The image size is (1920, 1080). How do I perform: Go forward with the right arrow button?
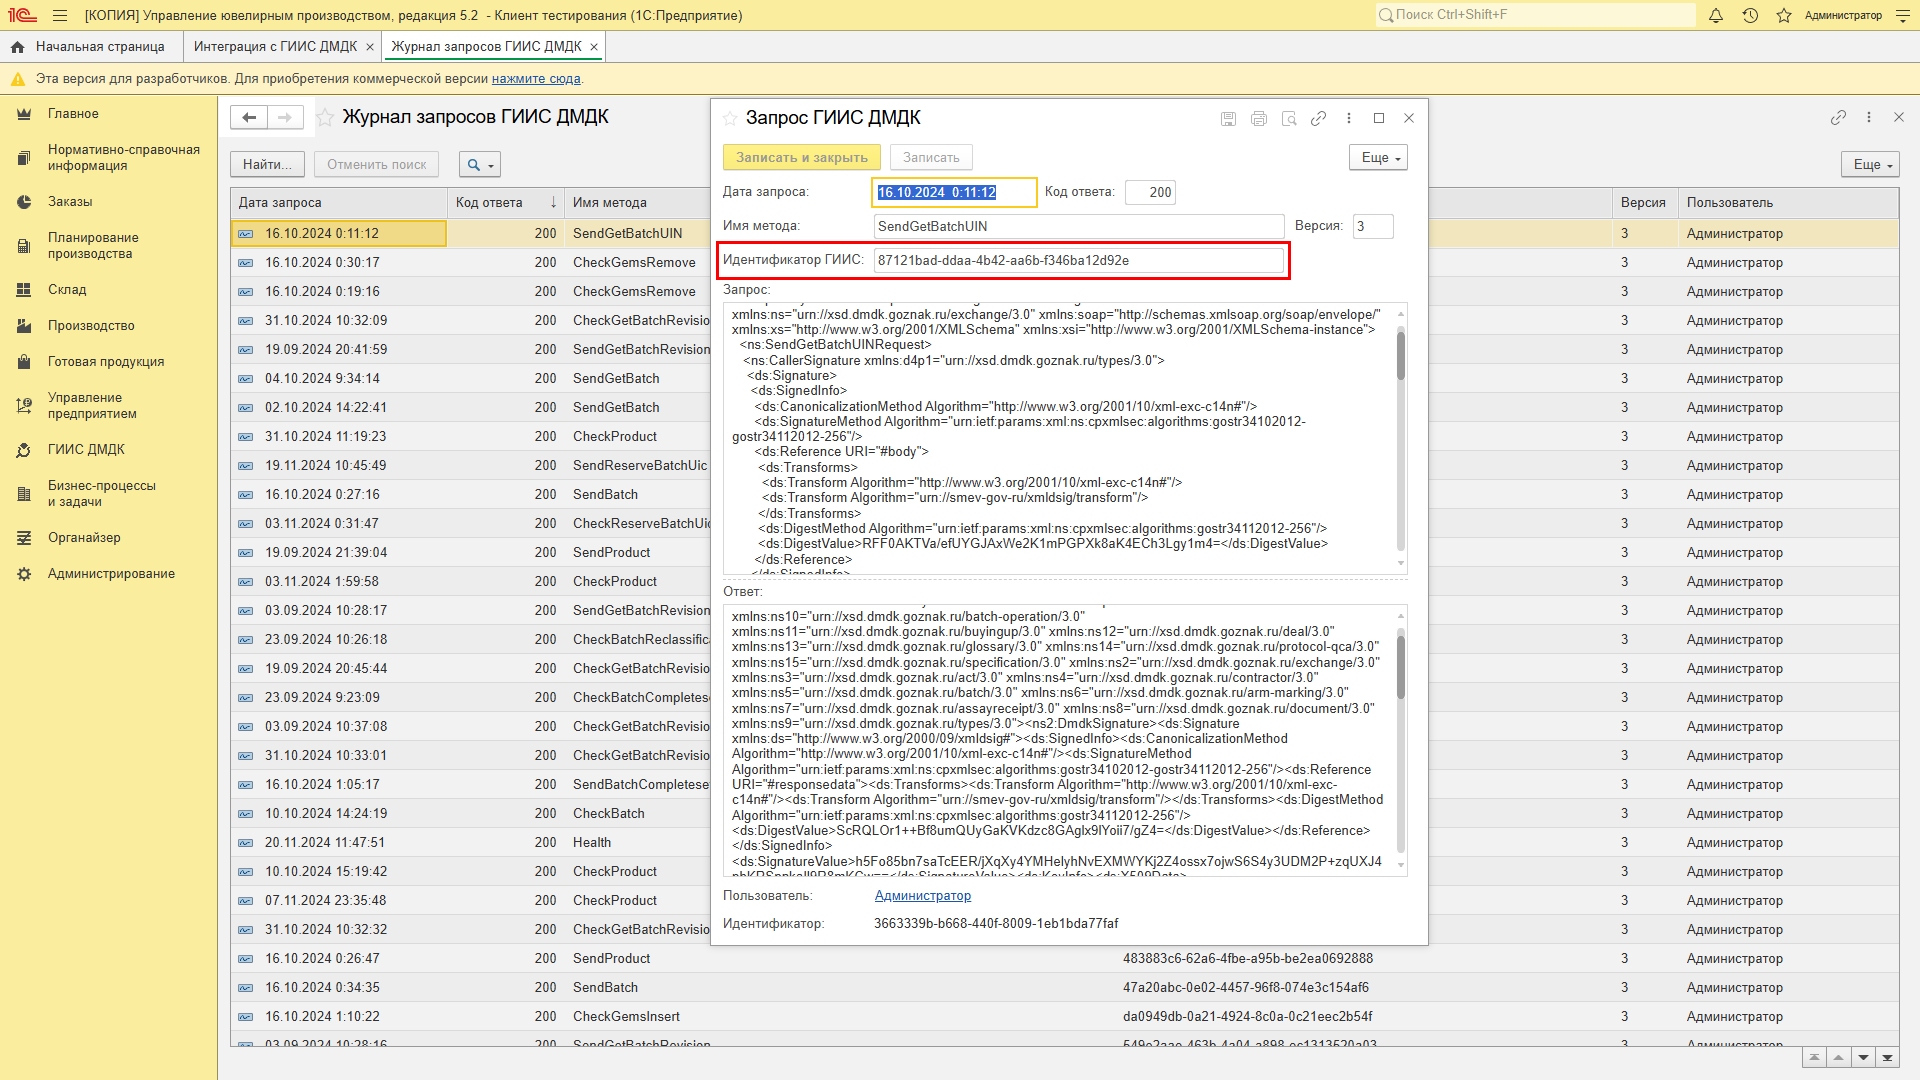pos(285,117)
